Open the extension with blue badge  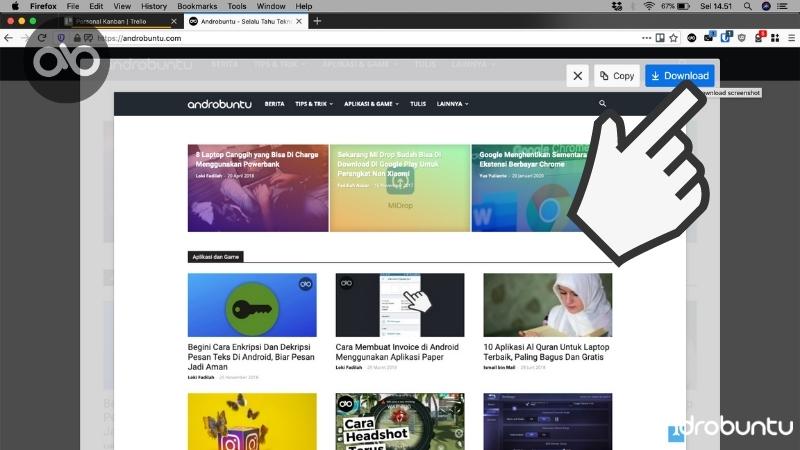[709, 37]
